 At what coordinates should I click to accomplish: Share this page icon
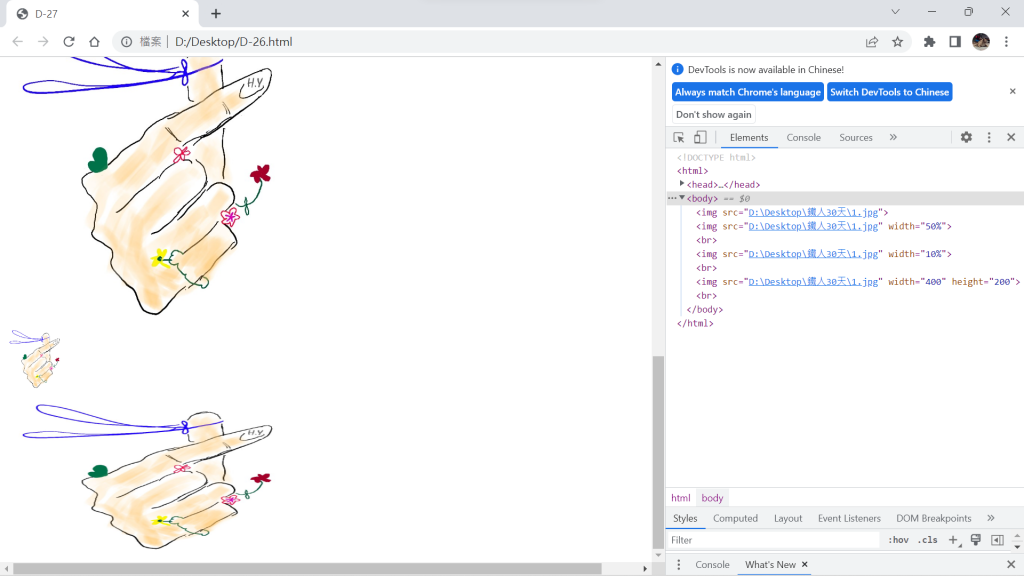pyautogui.click(x=872, y=42)
